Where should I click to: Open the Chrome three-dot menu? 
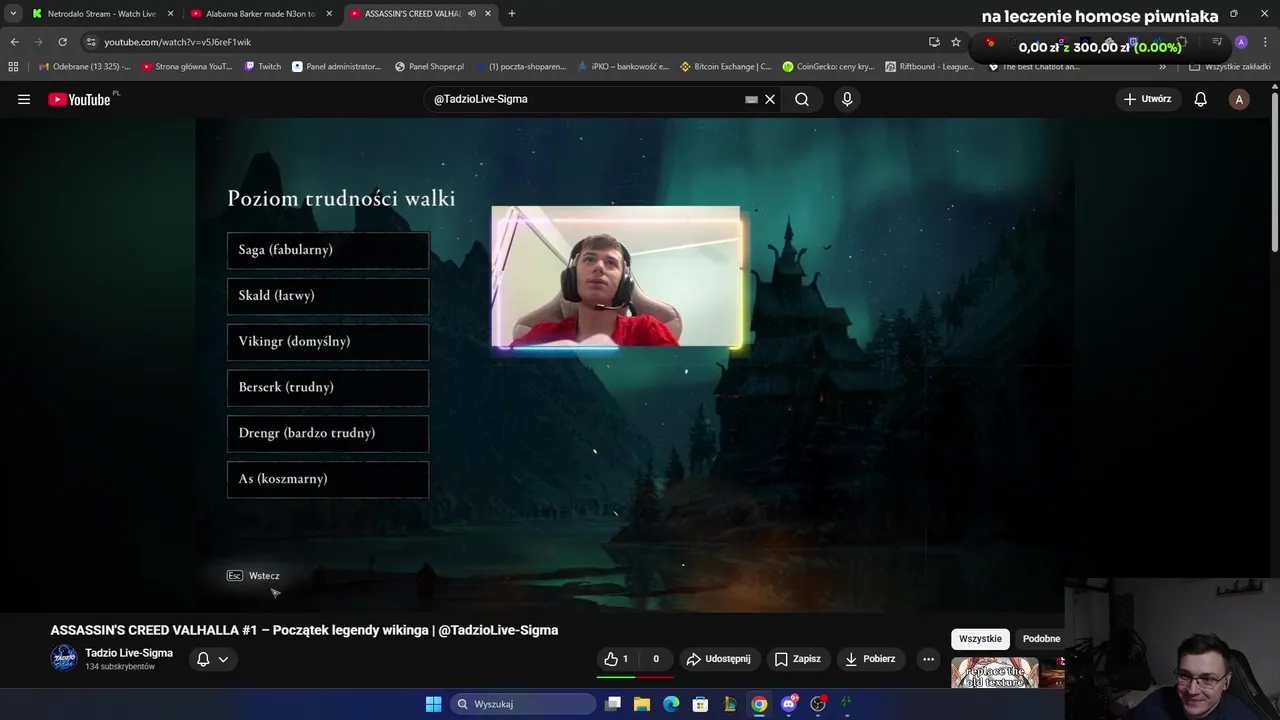[x=1264, y=42]
